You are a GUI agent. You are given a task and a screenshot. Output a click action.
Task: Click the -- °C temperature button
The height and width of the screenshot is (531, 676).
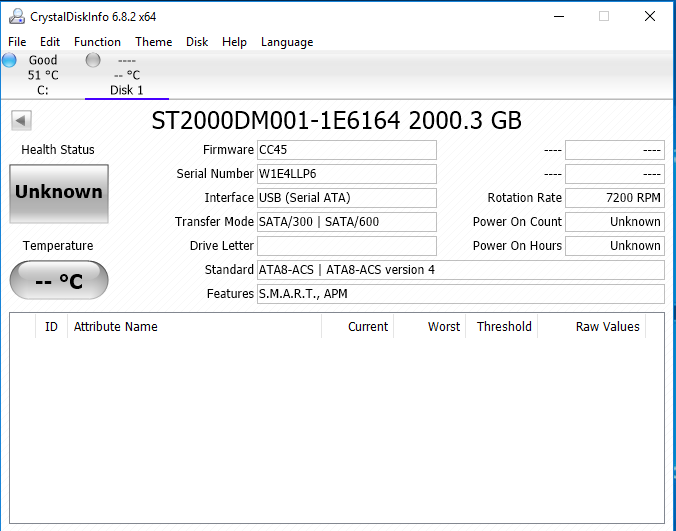click(59, 280)
